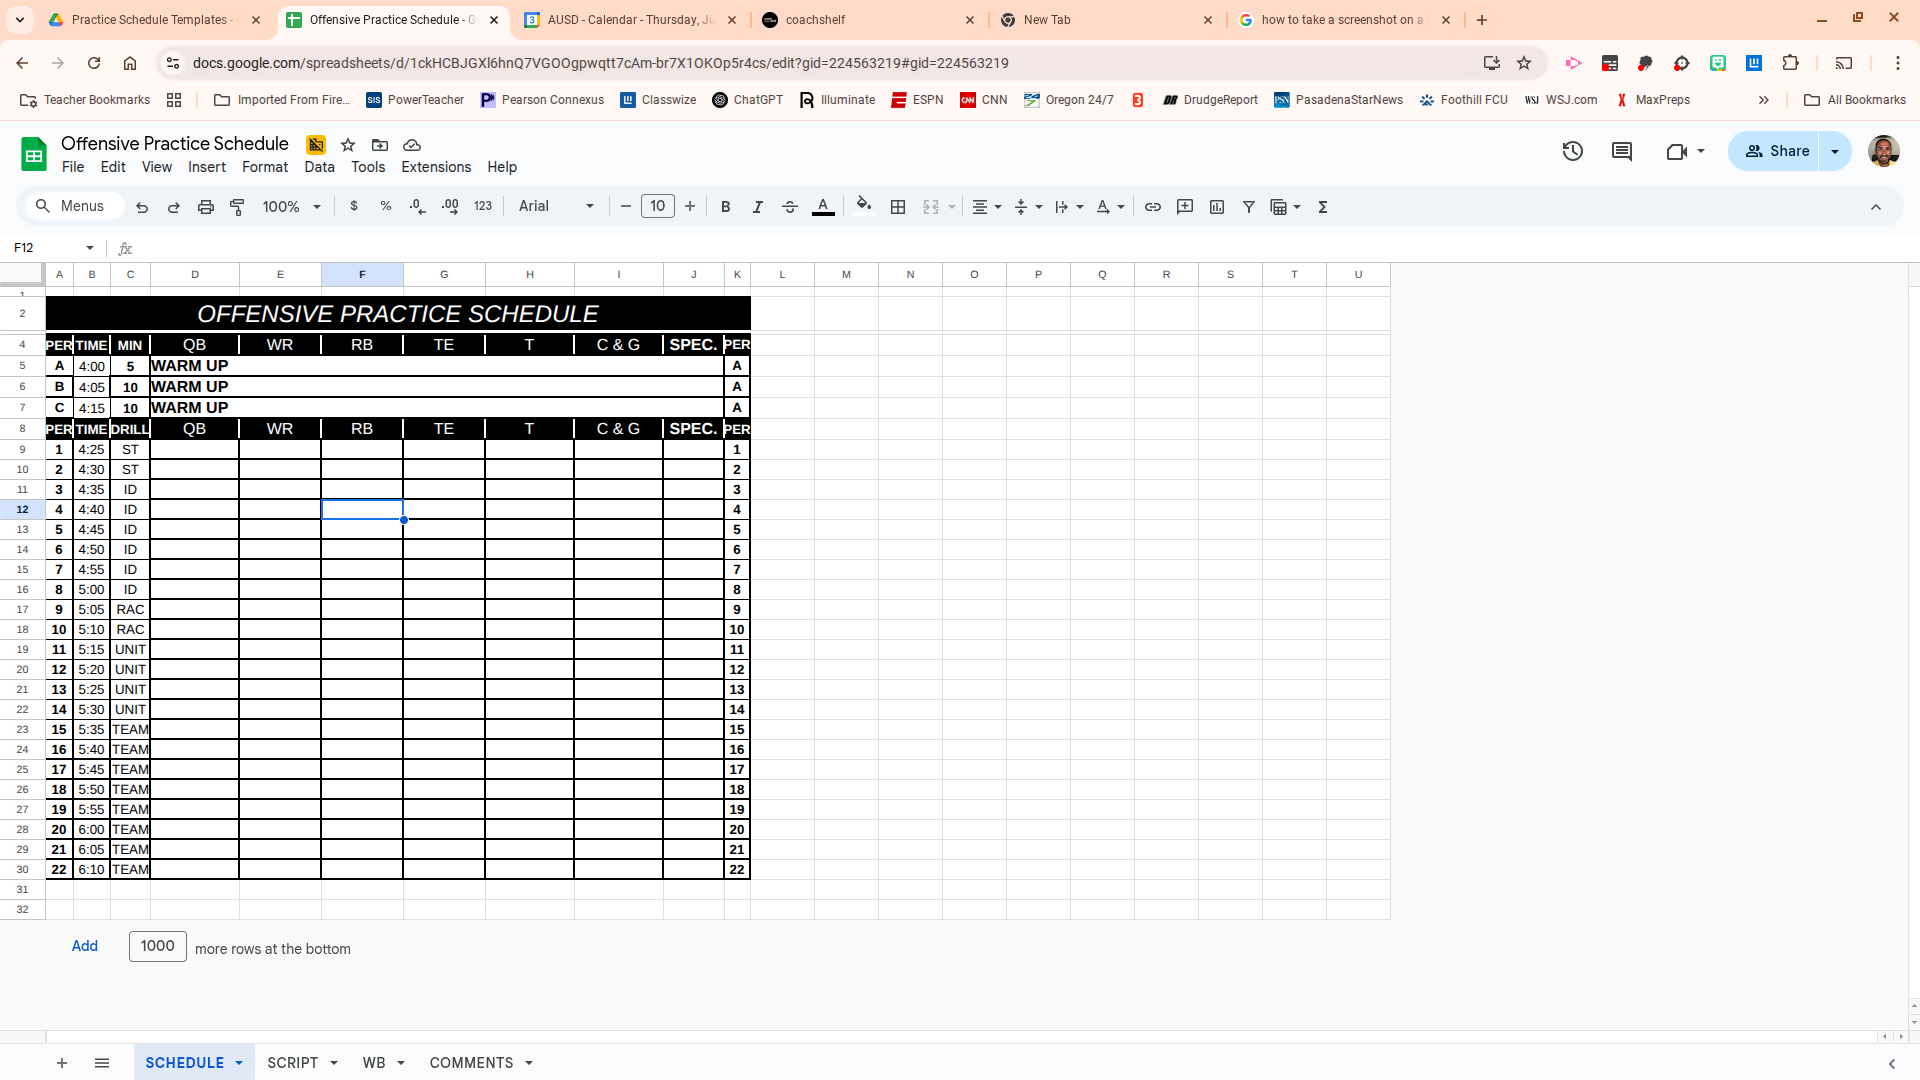Open All Bookmarks folder
Screen dimensions: 1920x1080
1855,100
